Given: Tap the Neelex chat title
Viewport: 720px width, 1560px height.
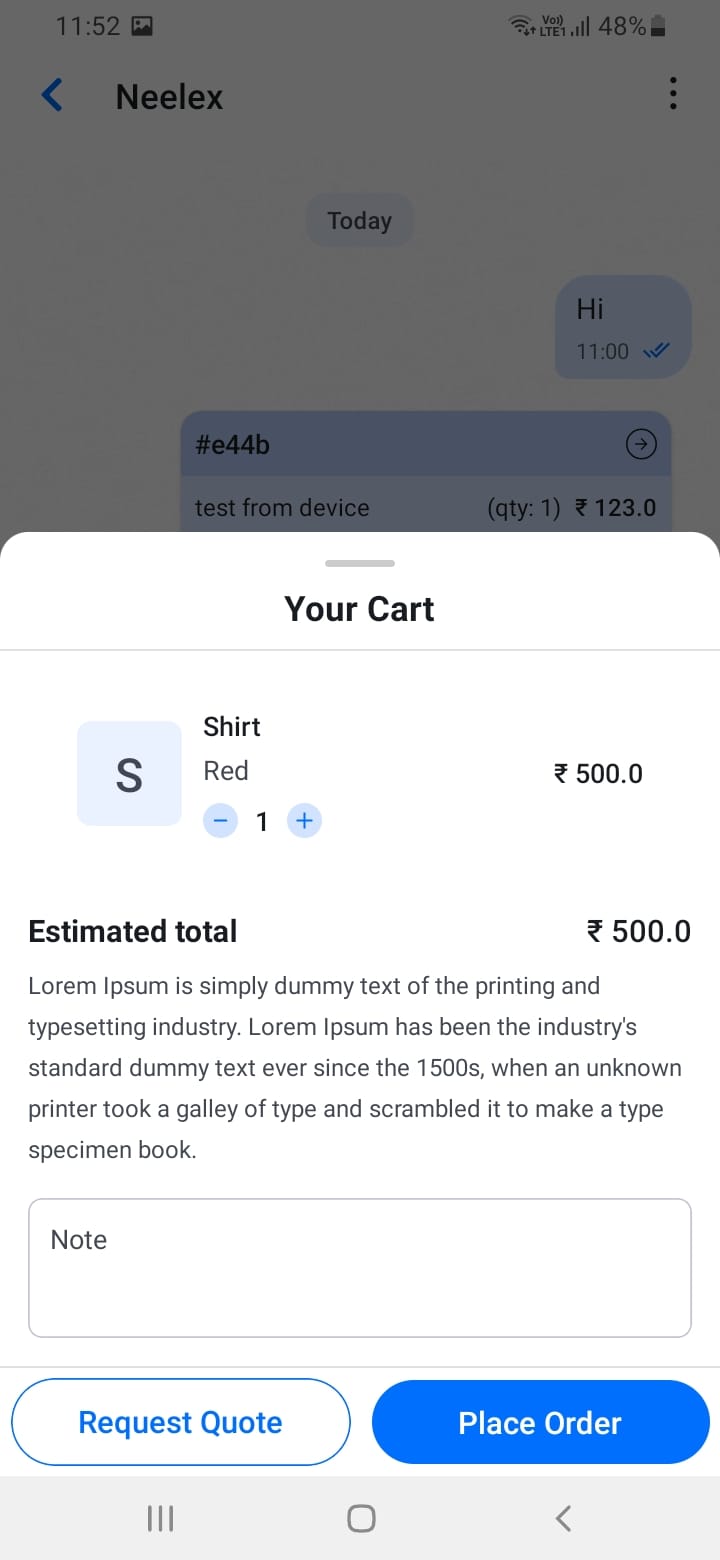Looking at the screenshot, I should 169,97.
